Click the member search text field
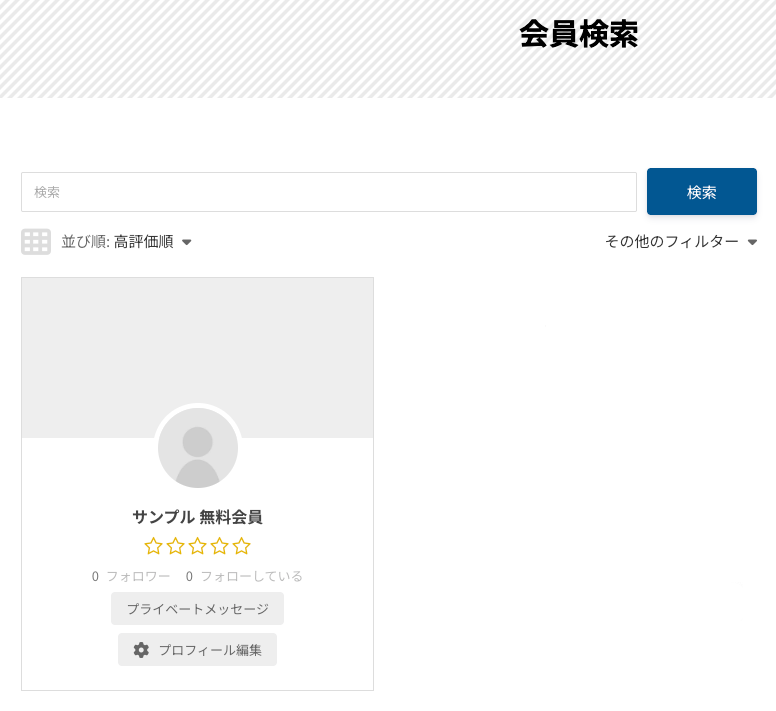Viewport: 776px width, 711px height. (328, 192)
